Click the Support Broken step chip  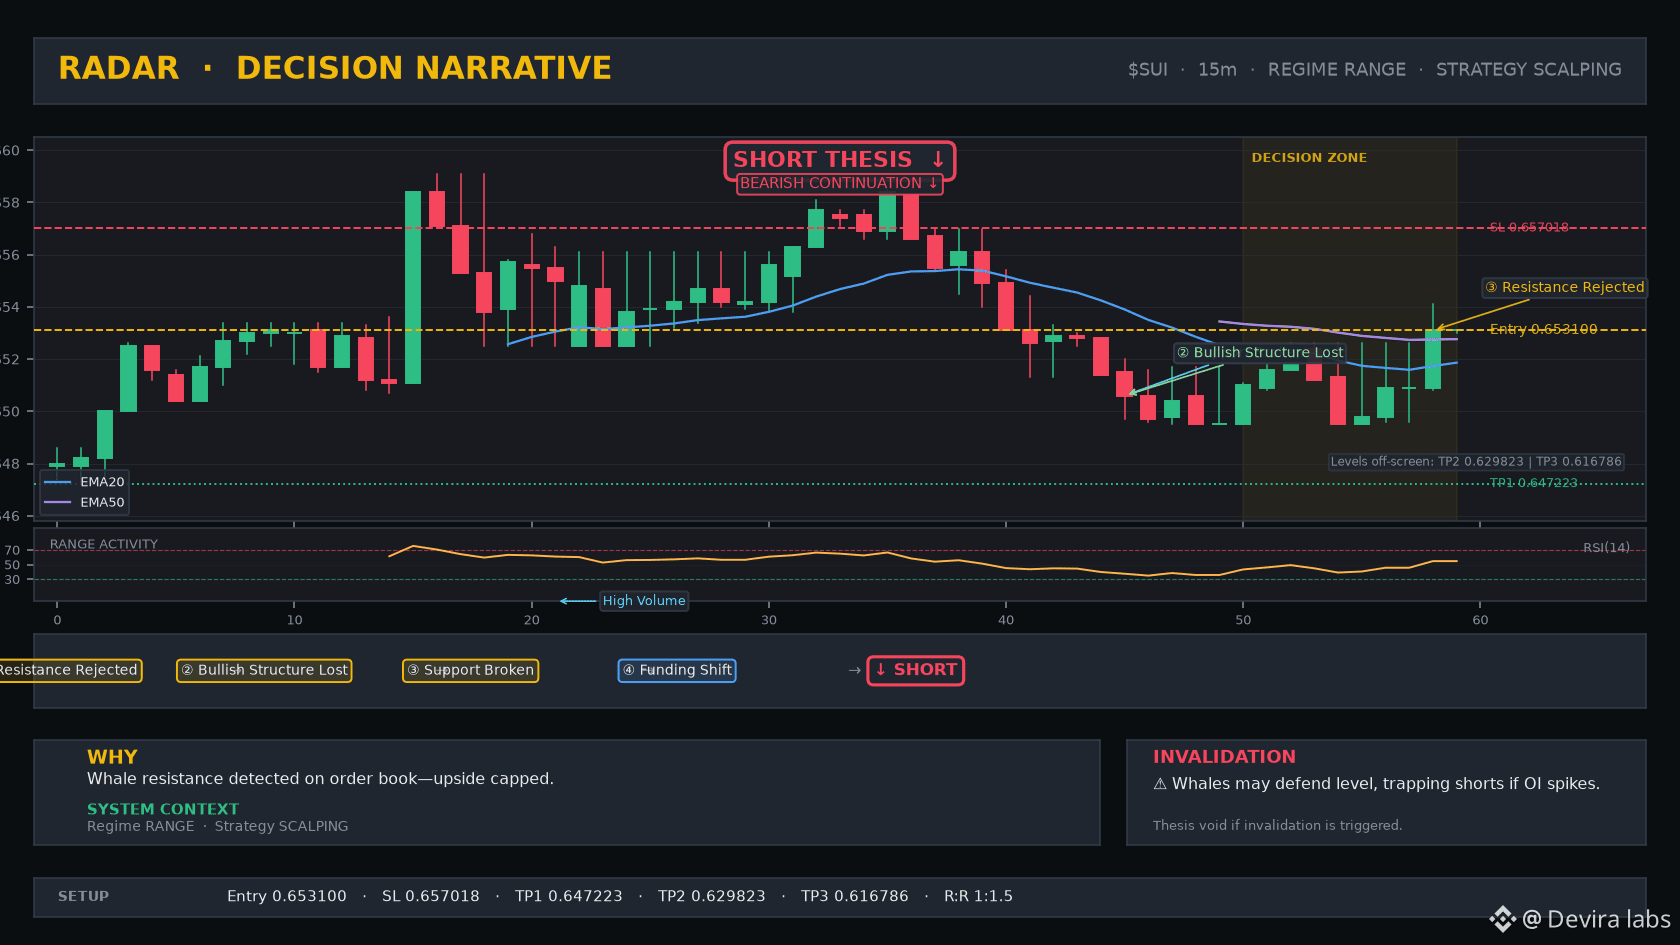pyautogui.click(x=470, y=670)
